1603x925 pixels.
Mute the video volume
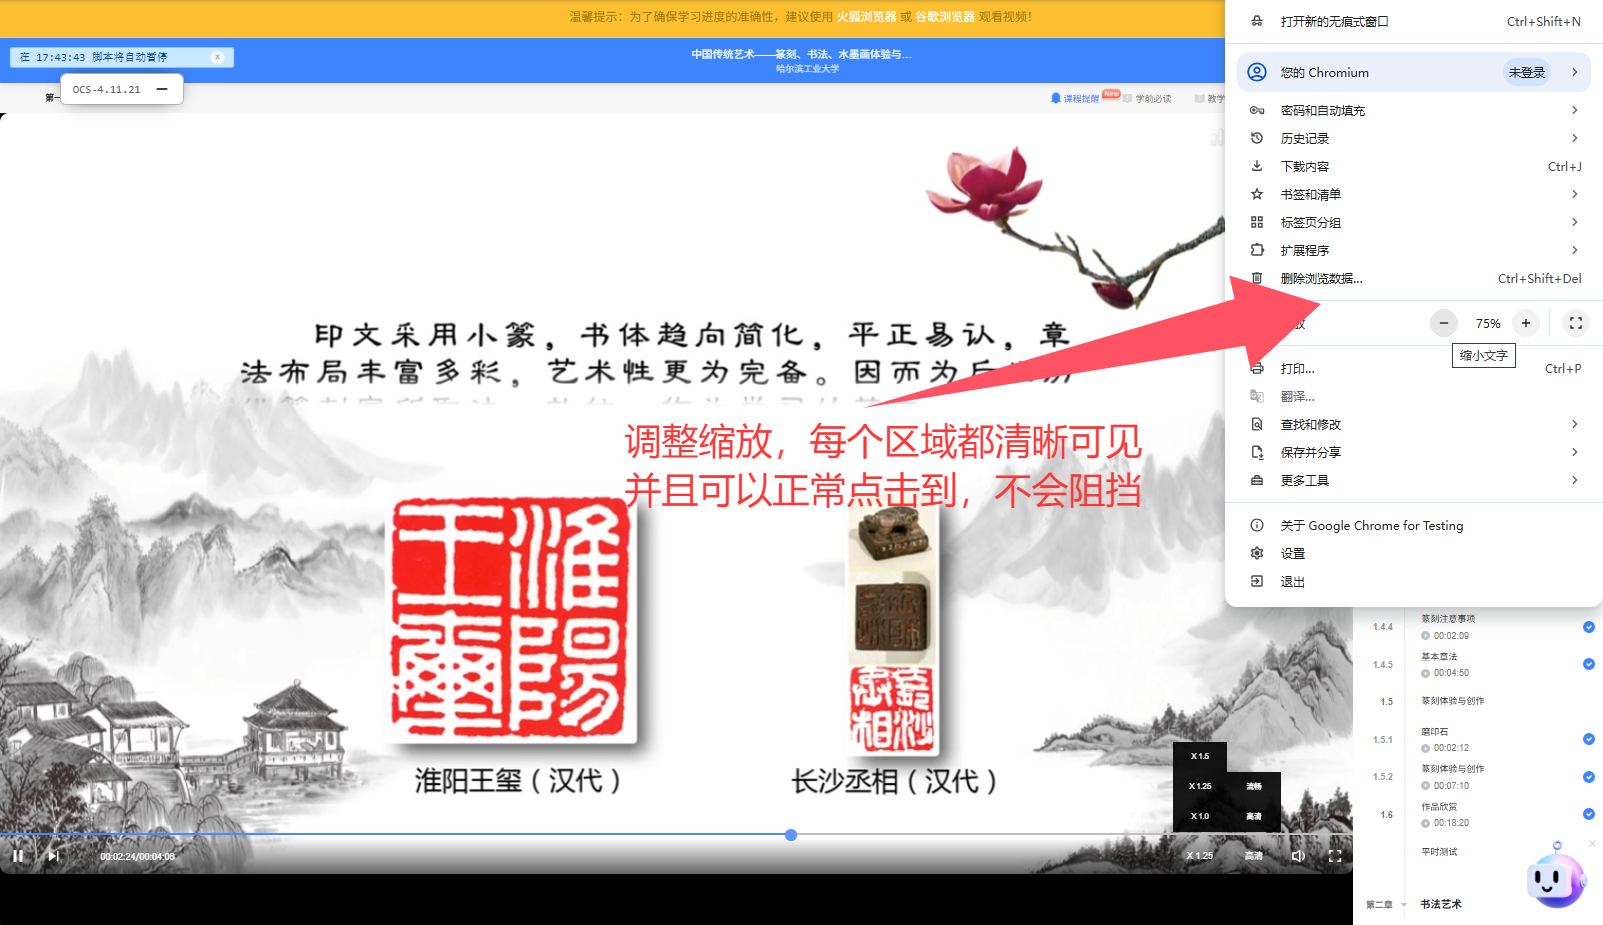coord(1298,856)
